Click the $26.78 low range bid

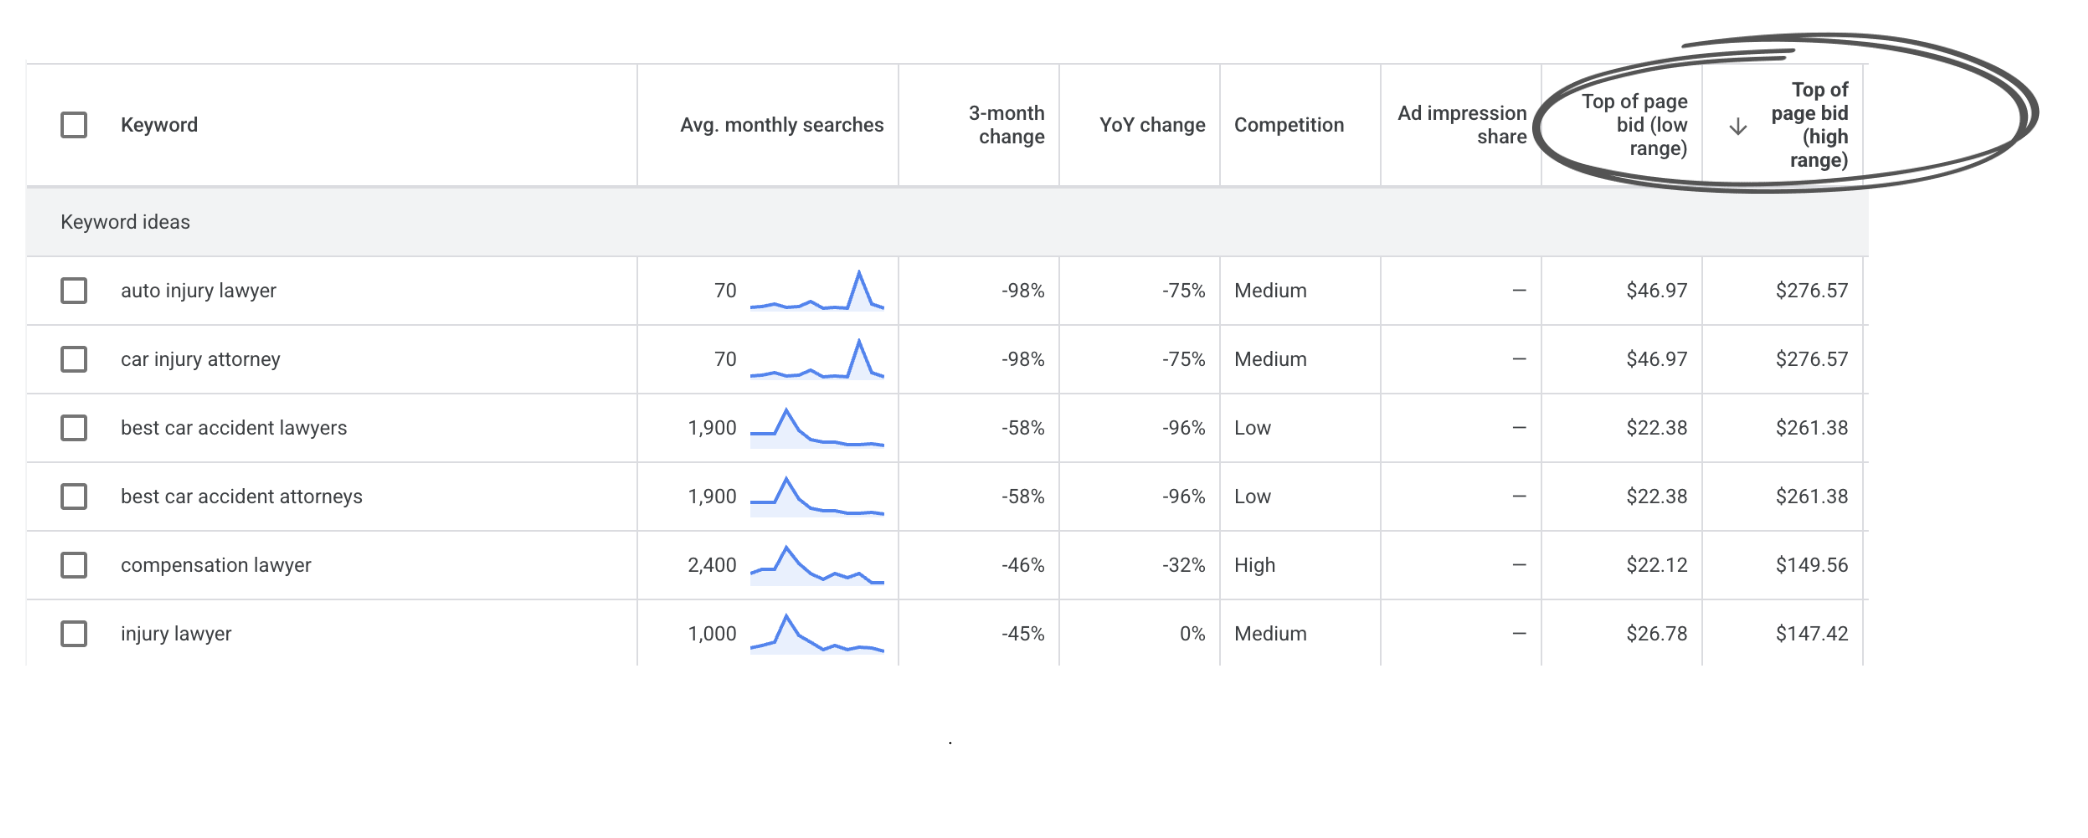click(1657, 634)
